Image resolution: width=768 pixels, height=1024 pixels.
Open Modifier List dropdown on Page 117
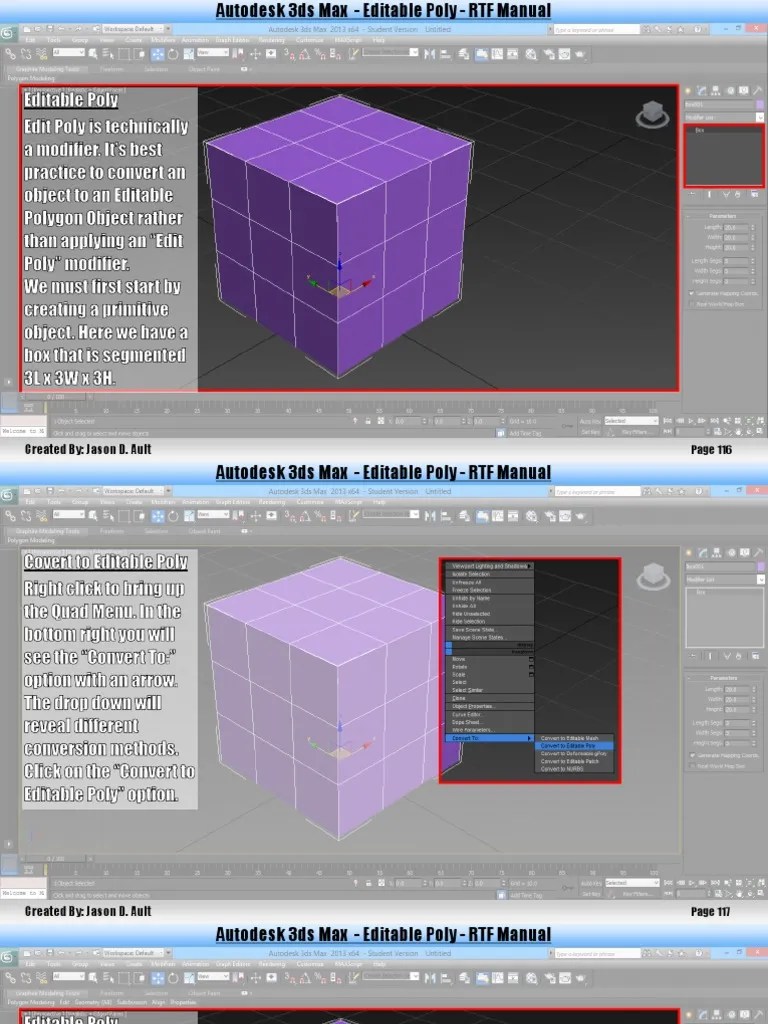pos(724,579)
